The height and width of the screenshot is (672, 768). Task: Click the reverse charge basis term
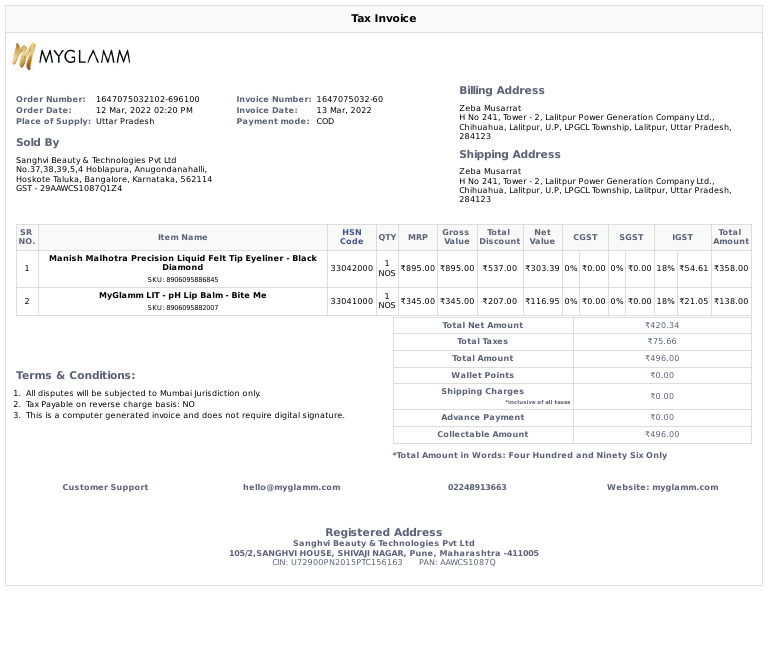point(110,405)
